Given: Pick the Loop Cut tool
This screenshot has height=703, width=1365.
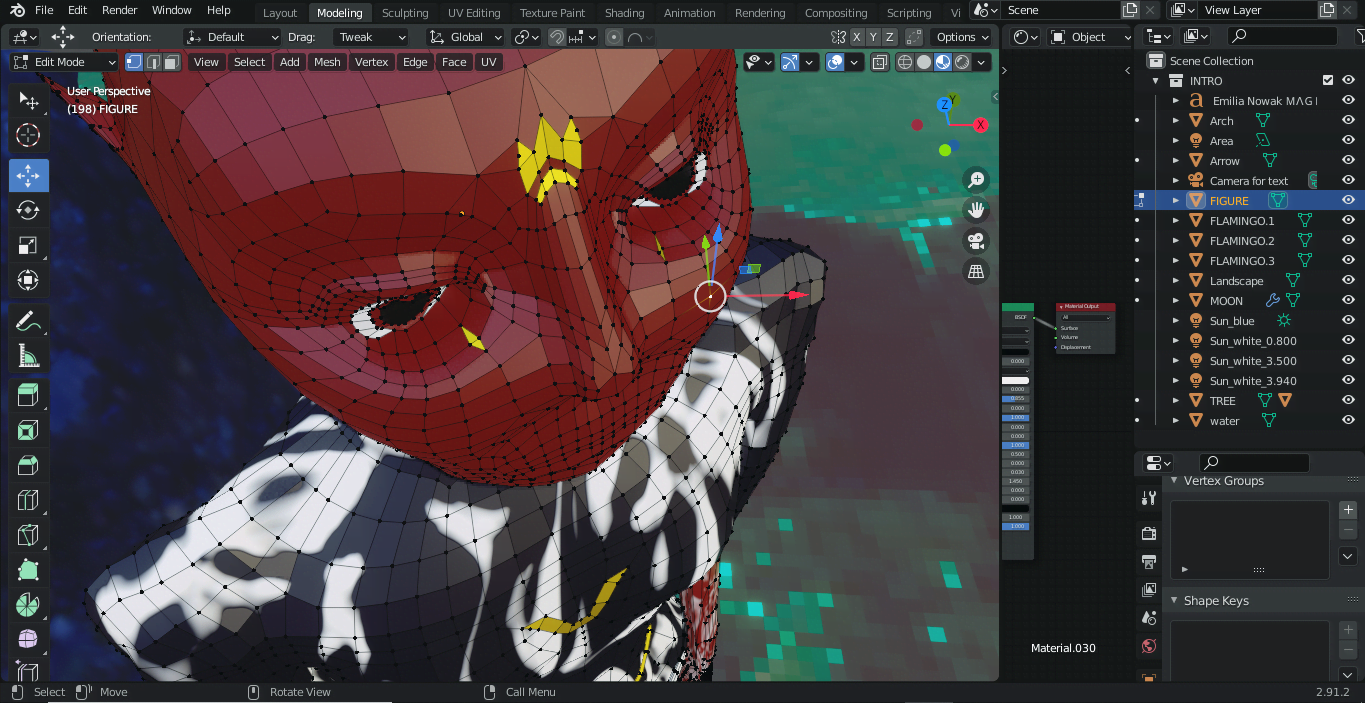Looking at the screenshot, I should pyautogui.click(x=28, y=500).
